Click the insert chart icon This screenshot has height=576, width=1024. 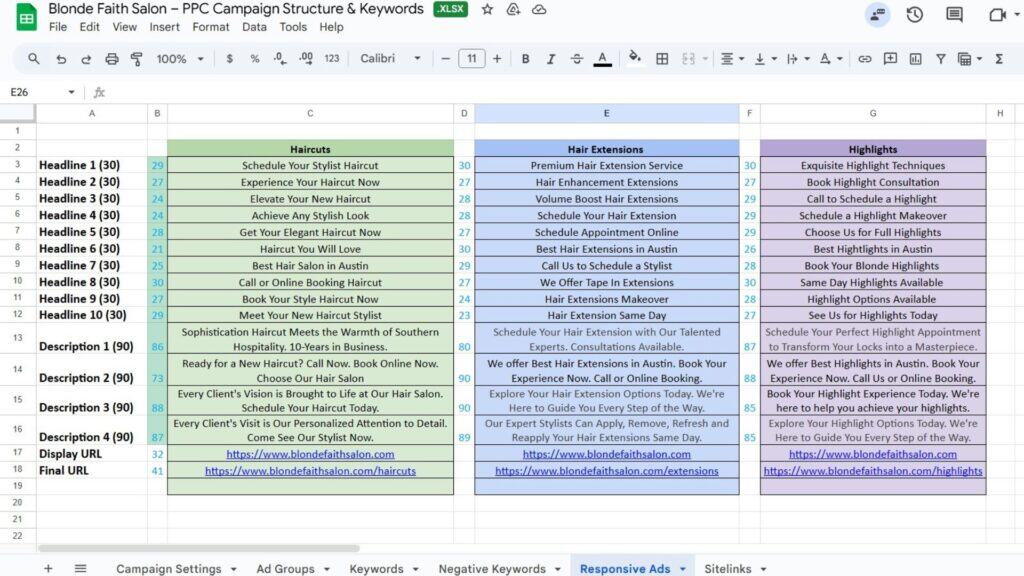click(x=915, y=59)
